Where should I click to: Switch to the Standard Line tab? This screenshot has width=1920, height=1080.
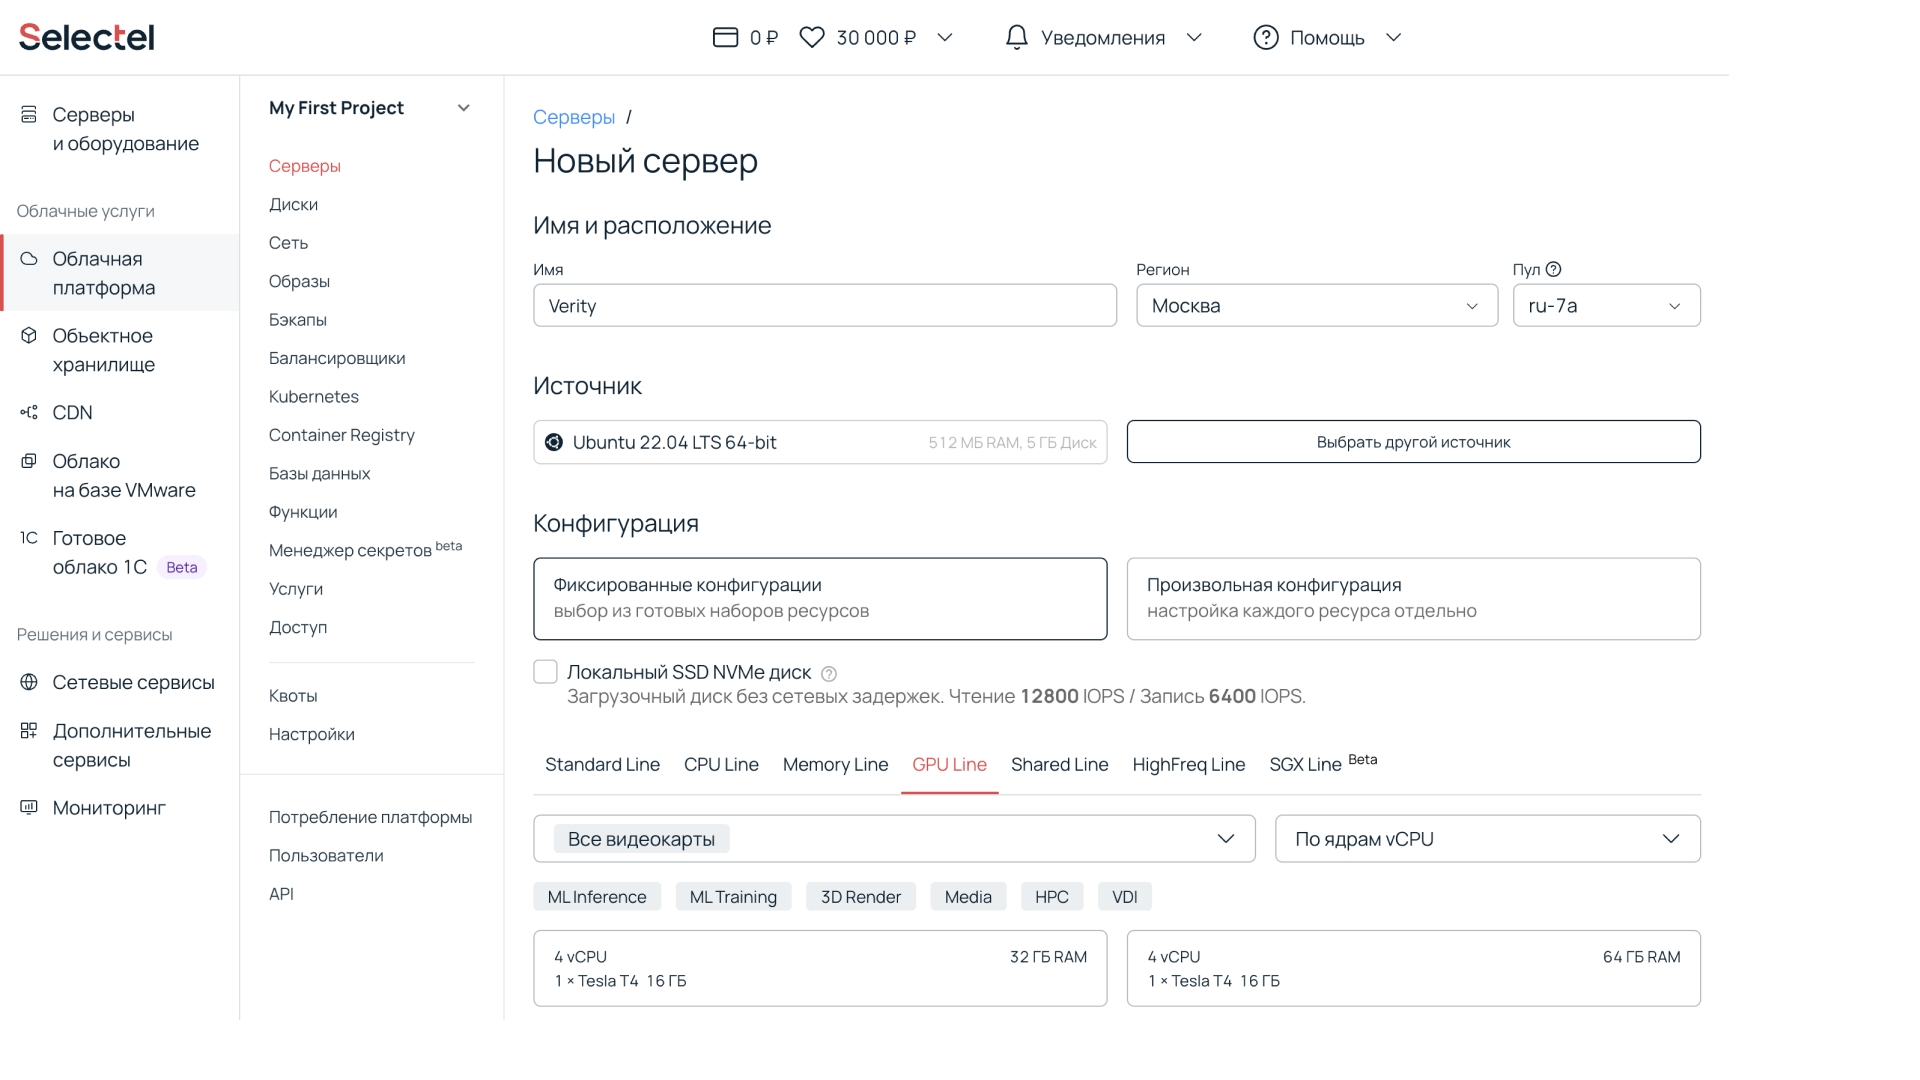[x=602, y=764]
